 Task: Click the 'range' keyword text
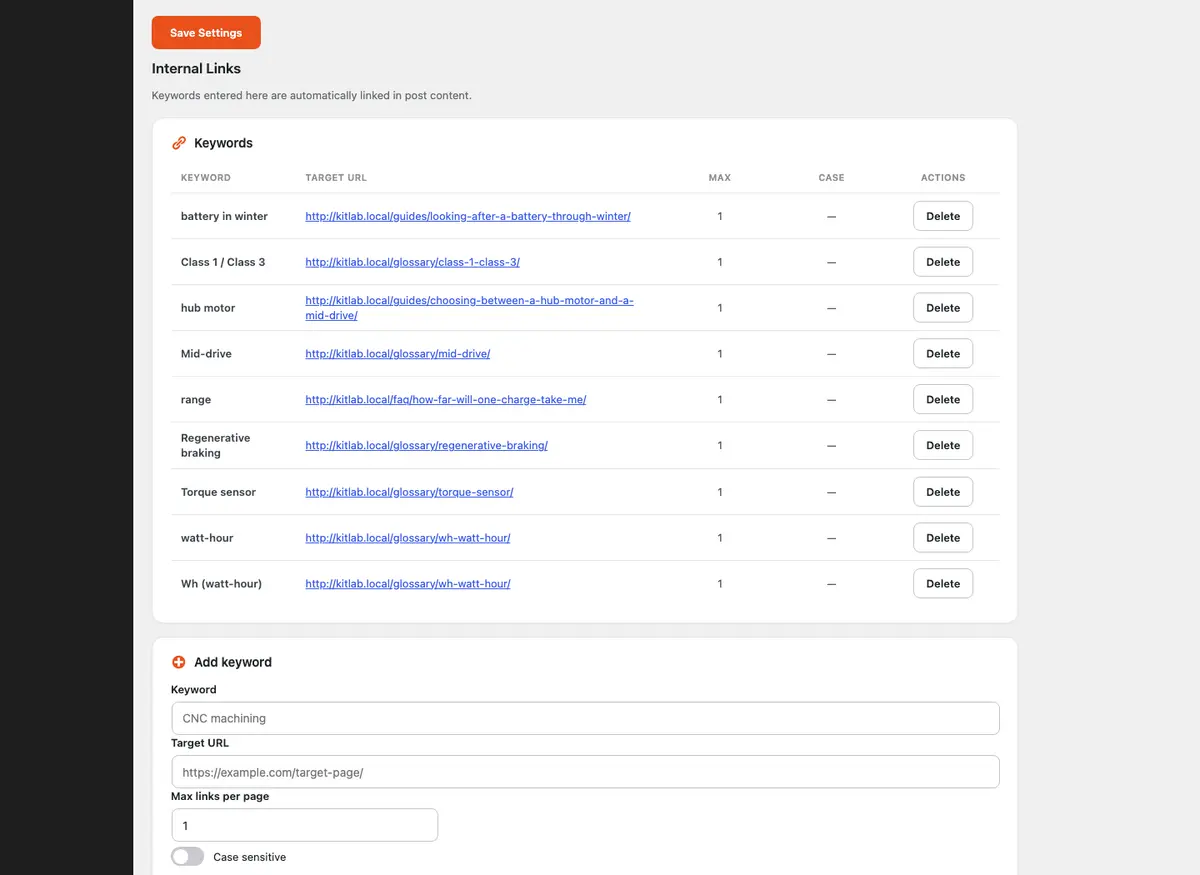coord(196,400)
